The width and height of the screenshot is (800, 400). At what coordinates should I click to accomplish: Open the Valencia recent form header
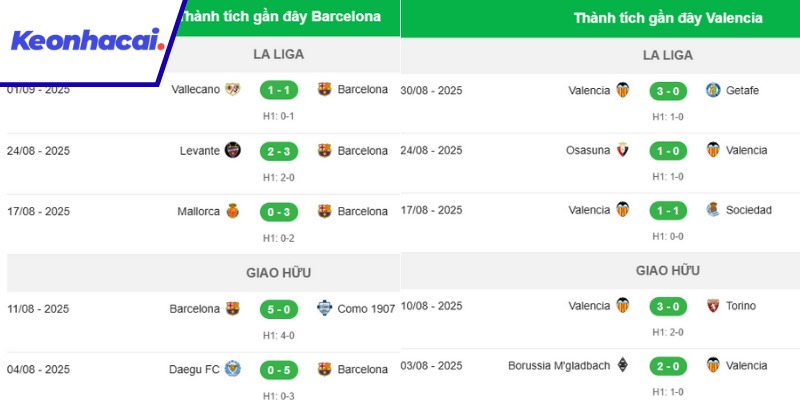pyautogui.click(x=668, y=18)
